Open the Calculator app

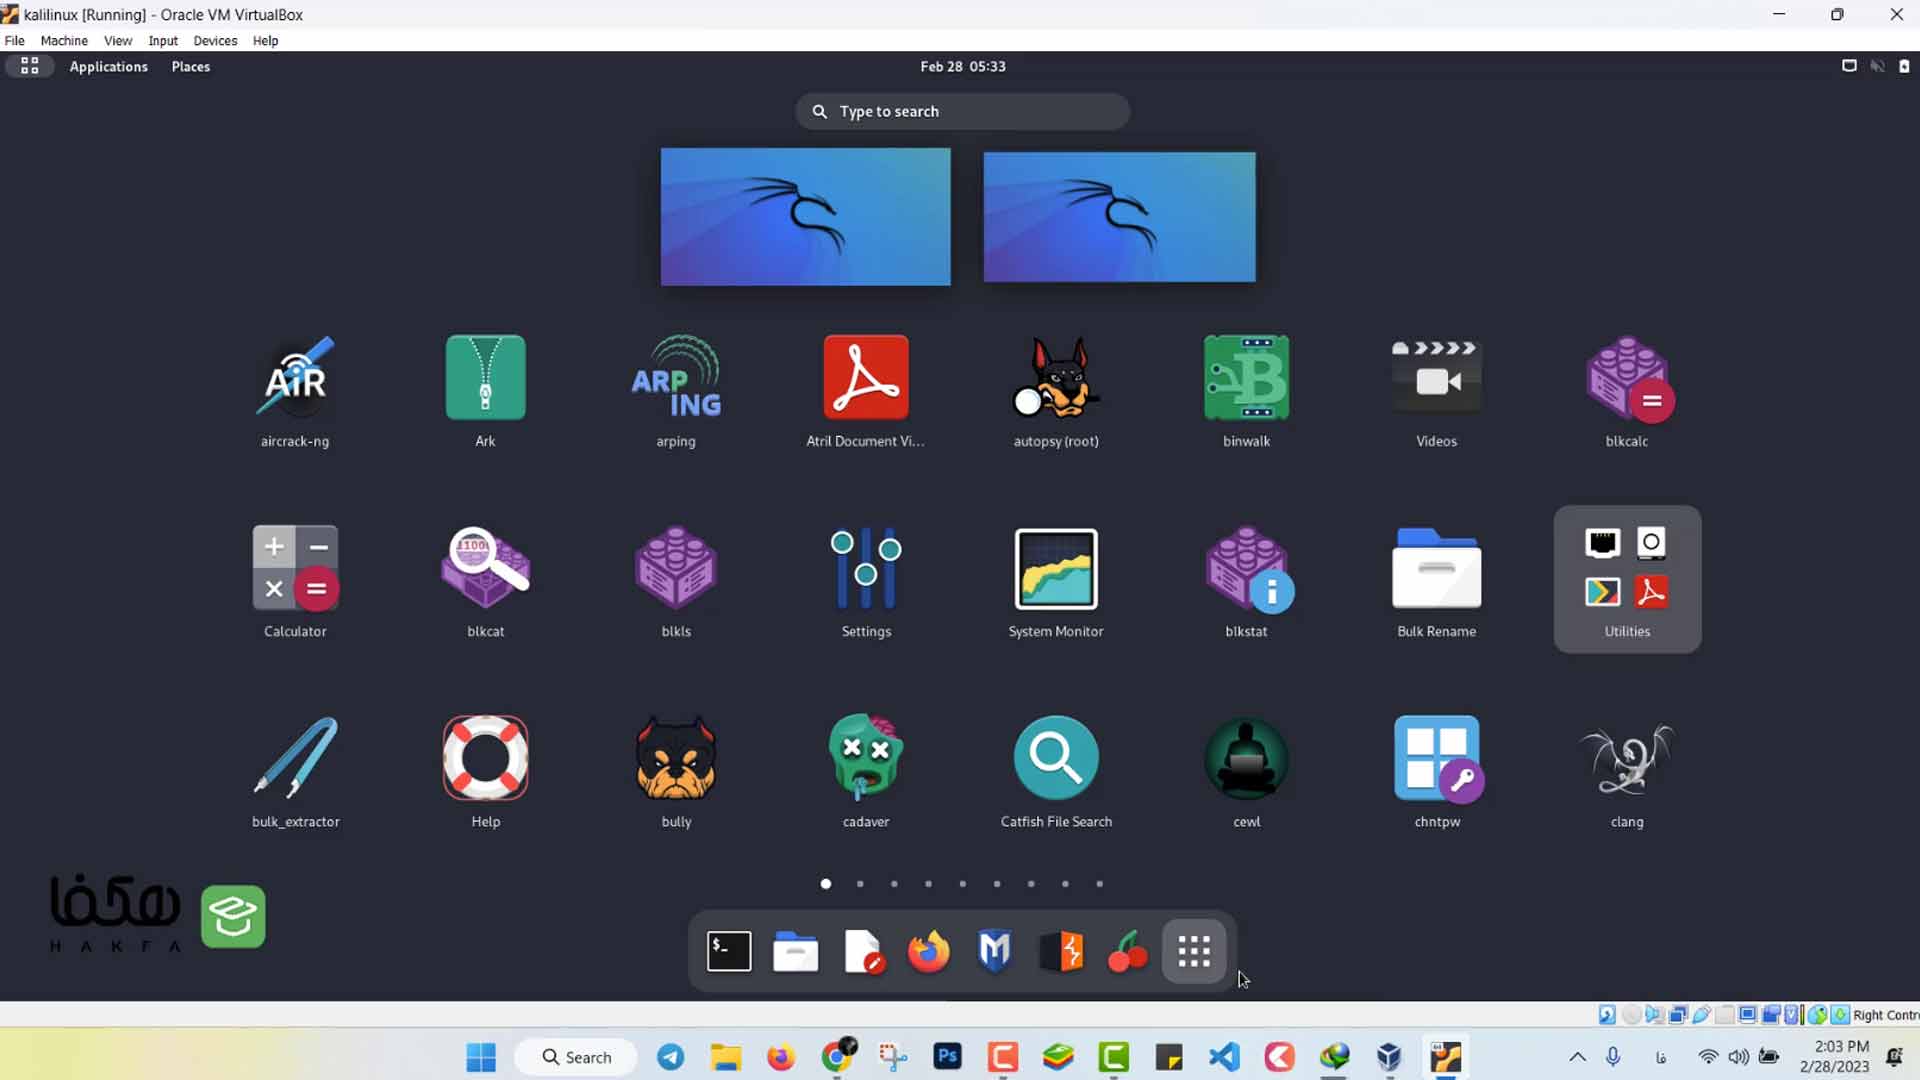(x=295, y=582)
